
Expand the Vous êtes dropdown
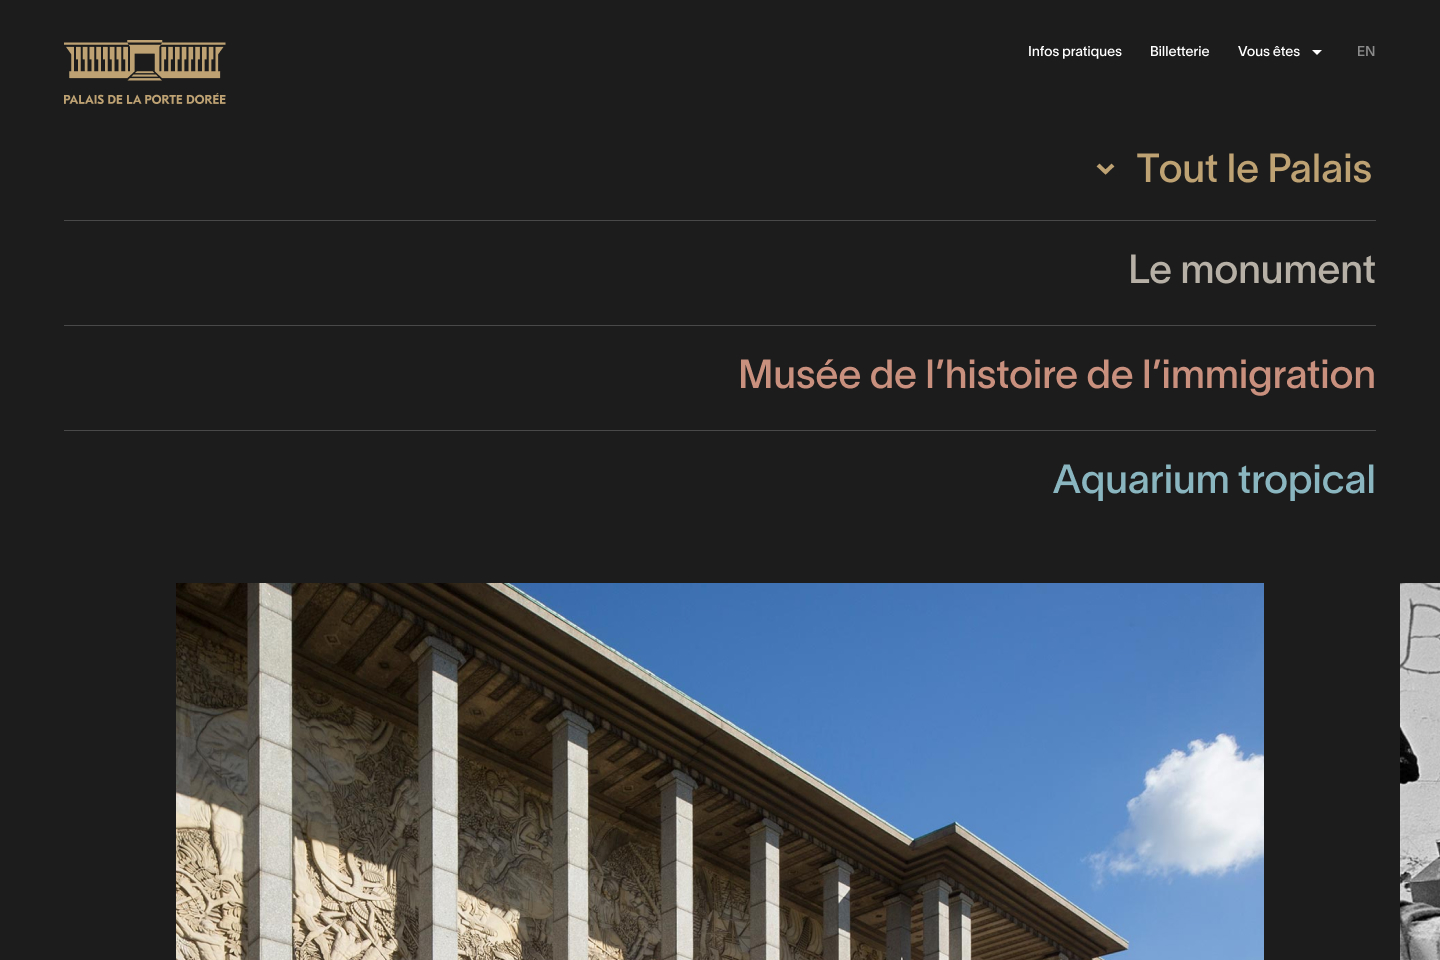click(1279, 51)
